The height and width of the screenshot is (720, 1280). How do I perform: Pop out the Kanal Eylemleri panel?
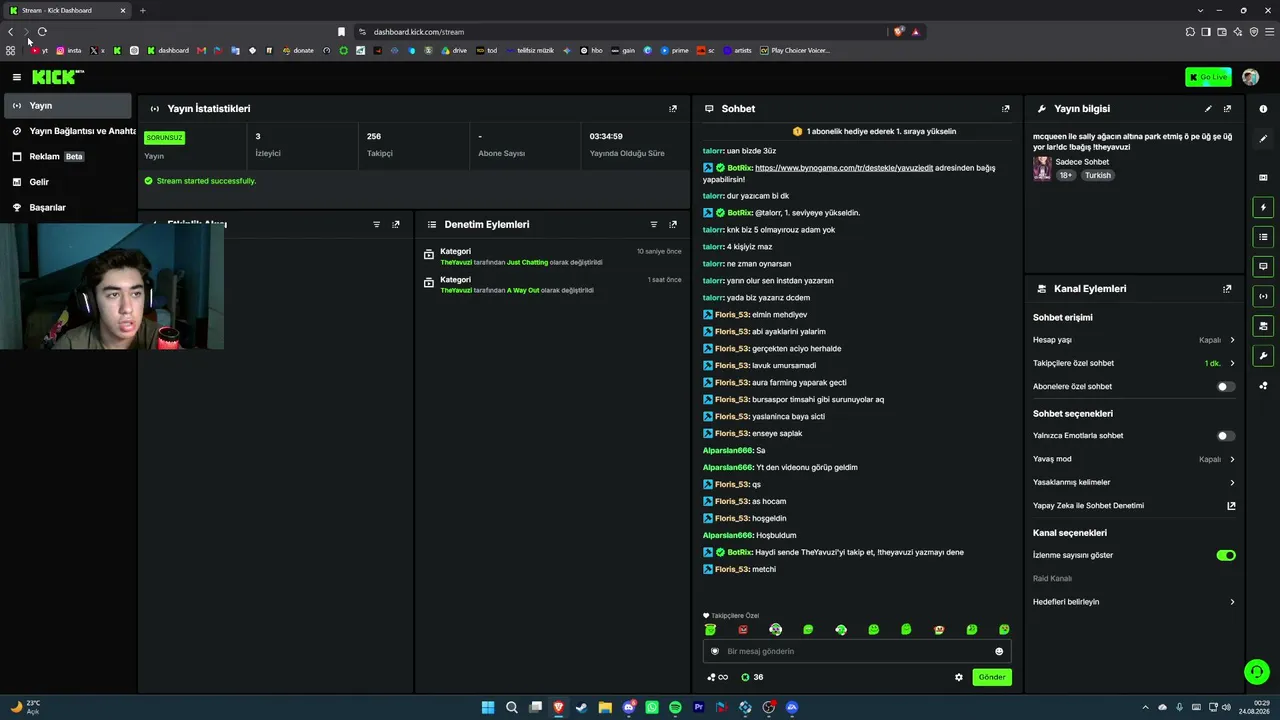1227,289
